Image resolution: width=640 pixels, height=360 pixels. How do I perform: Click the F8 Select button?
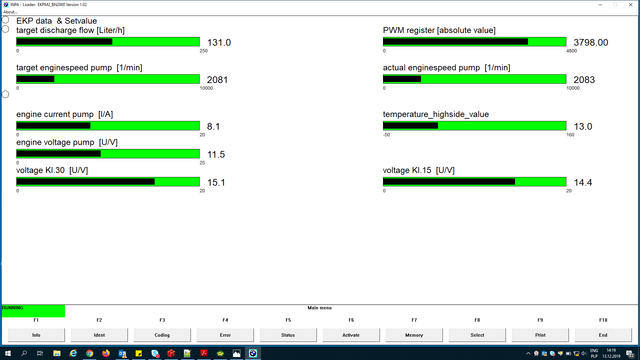[x=477, y=335]
